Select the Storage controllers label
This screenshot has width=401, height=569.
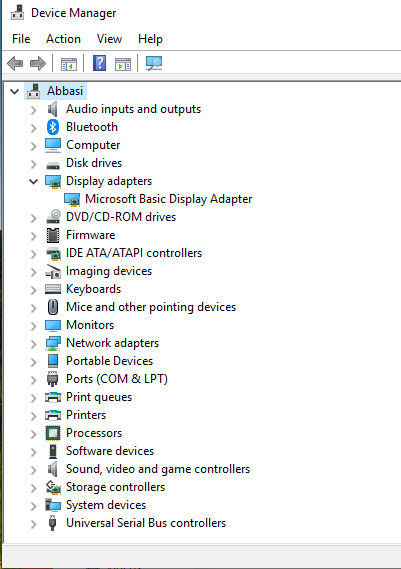tap(115, 487)
